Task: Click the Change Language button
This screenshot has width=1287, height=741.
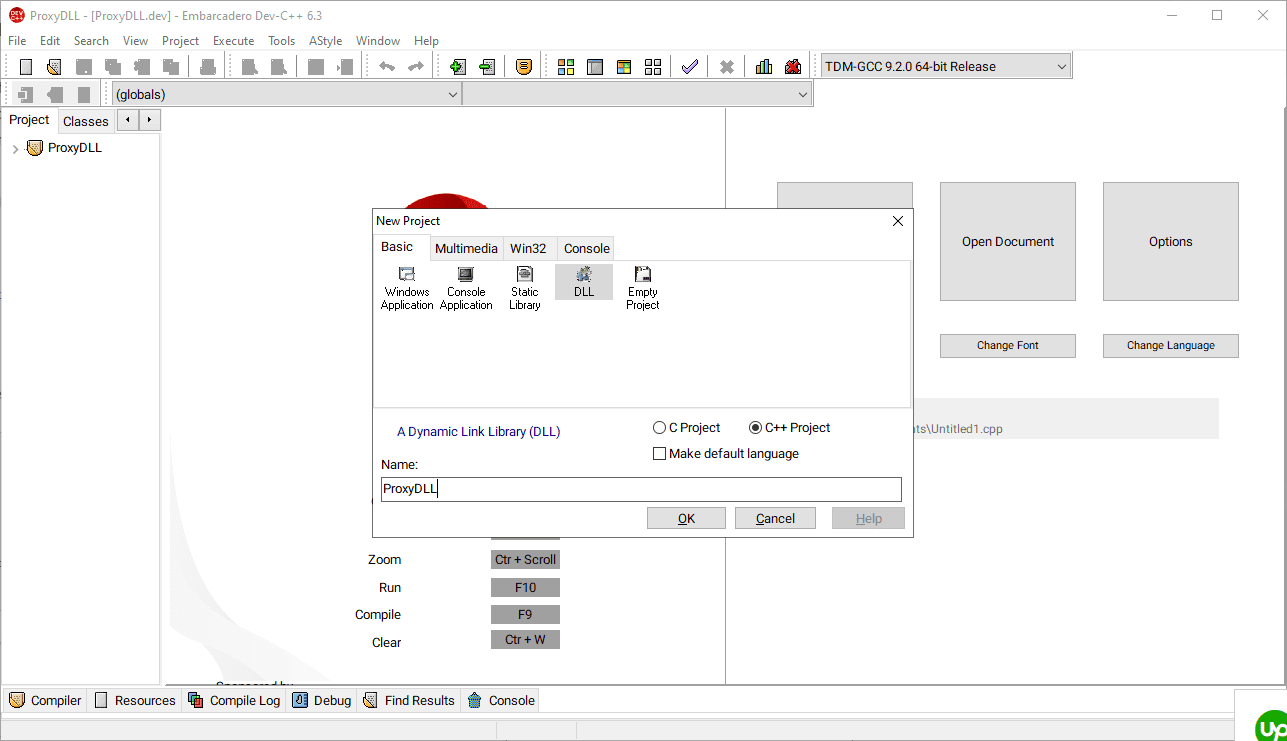Action: tap(1171, 346)
